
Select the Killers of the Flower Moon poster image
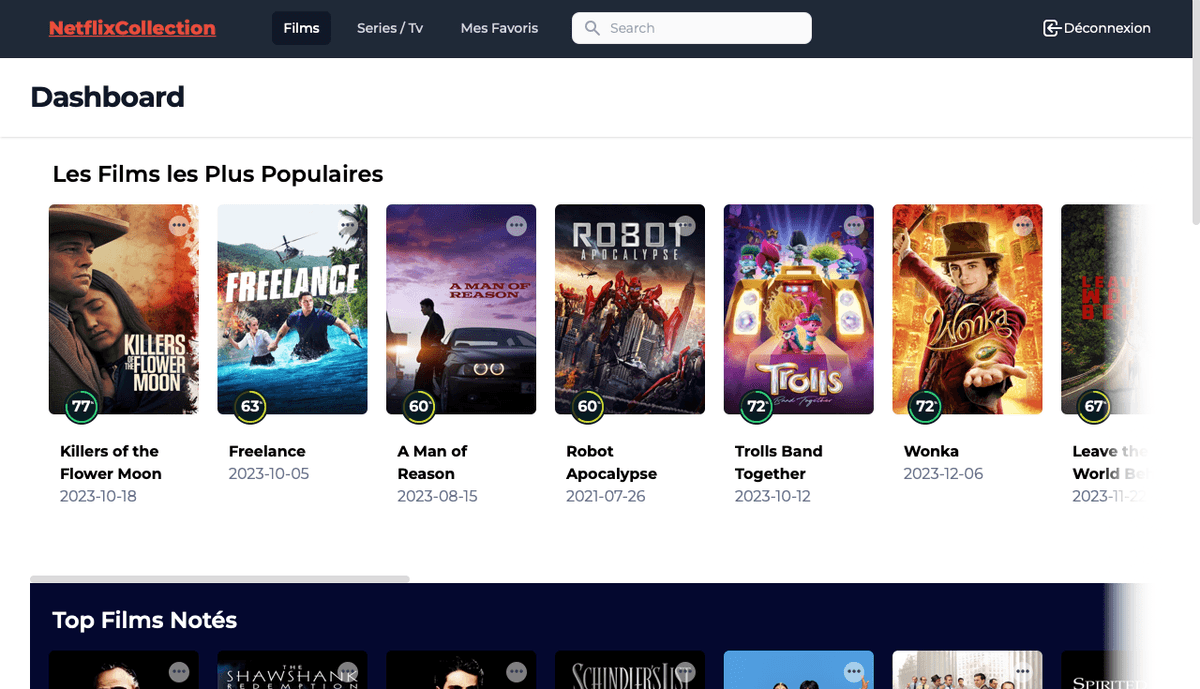click(124, 309)
